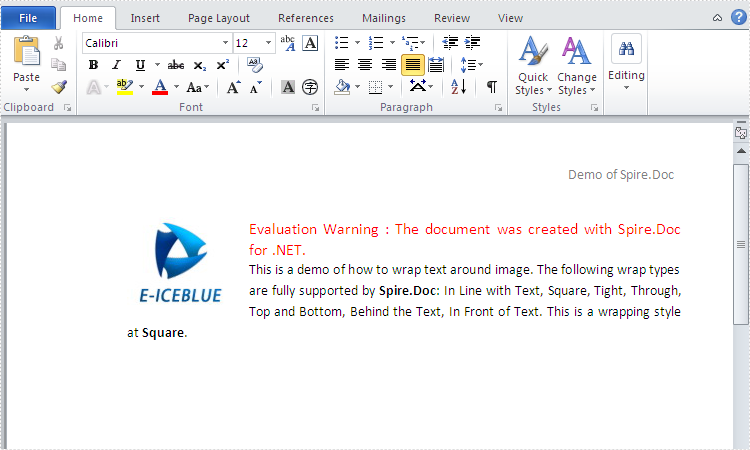Click the Cut scissors icon
This screenshot has width=750, height=450.
pos(58,43)
